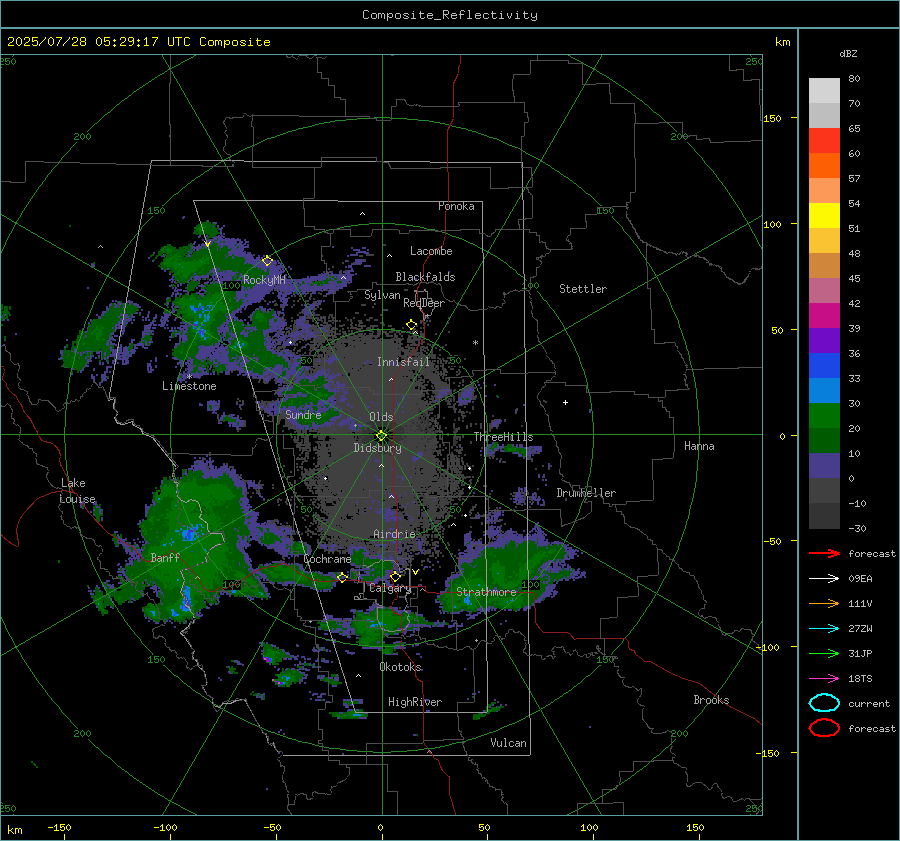
Task: Click the cyan current oval legend icon
Action: pos(824,703)
